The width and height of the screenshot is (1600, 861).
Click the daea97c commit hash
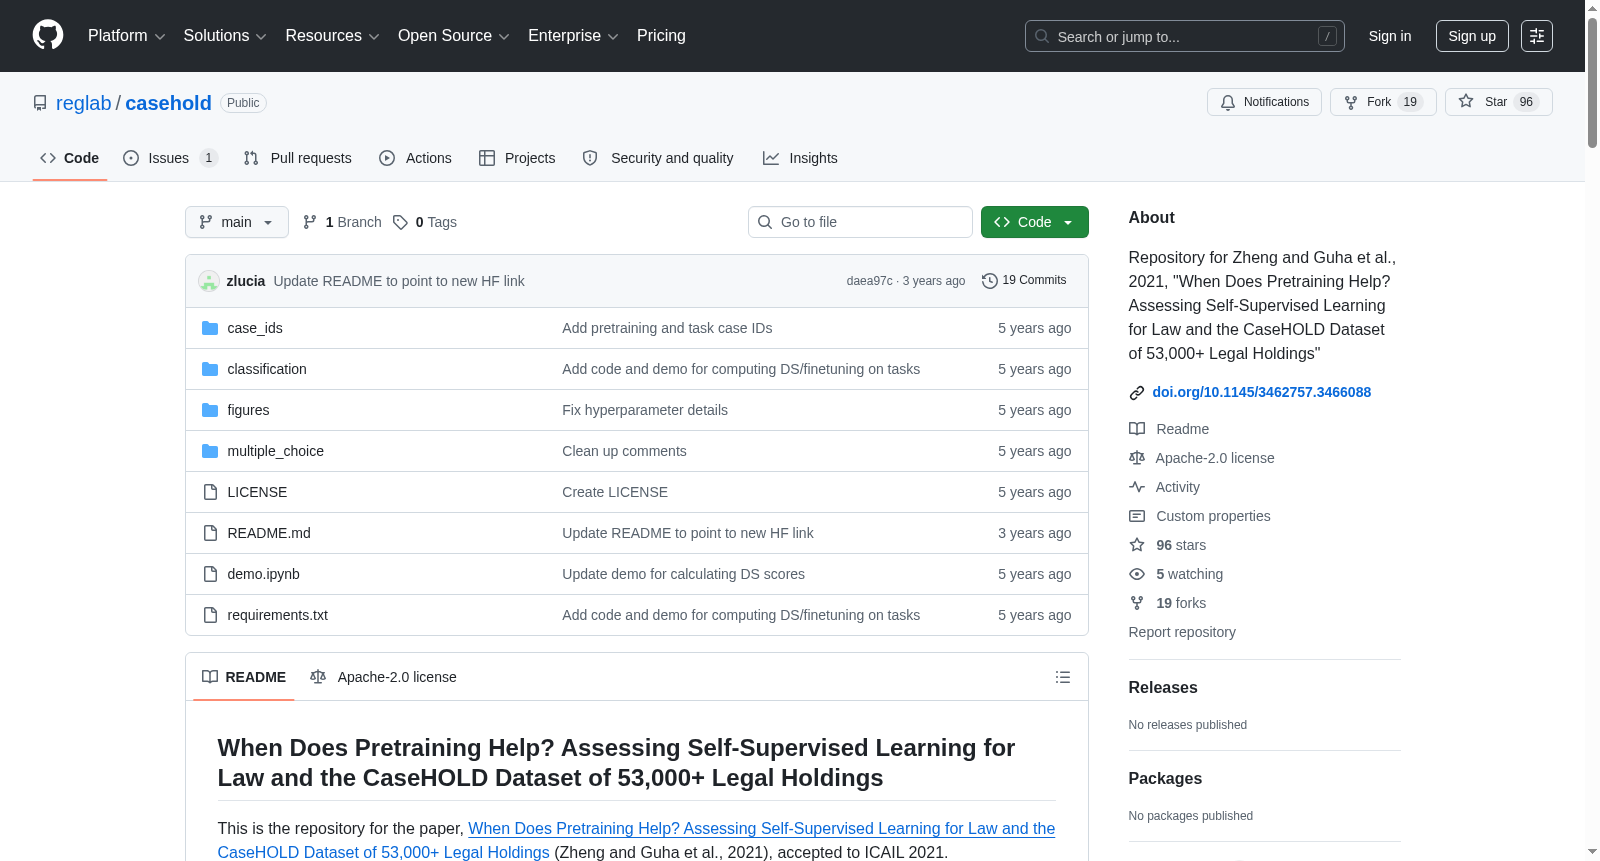coord(870,281)
